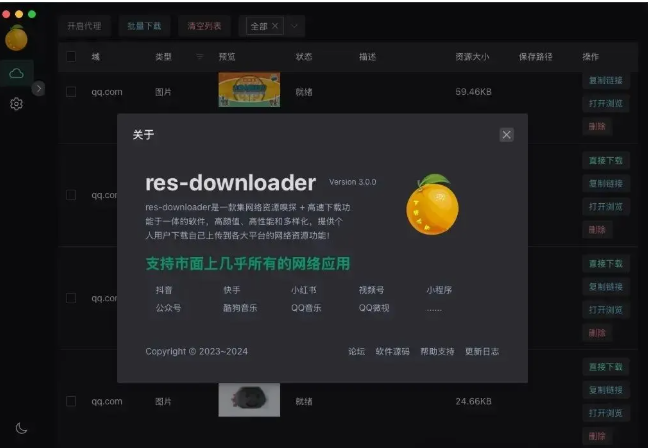Open the preview thumbnail of the 24.66KB image
This screenshot has width=648, height=448.
249,400
